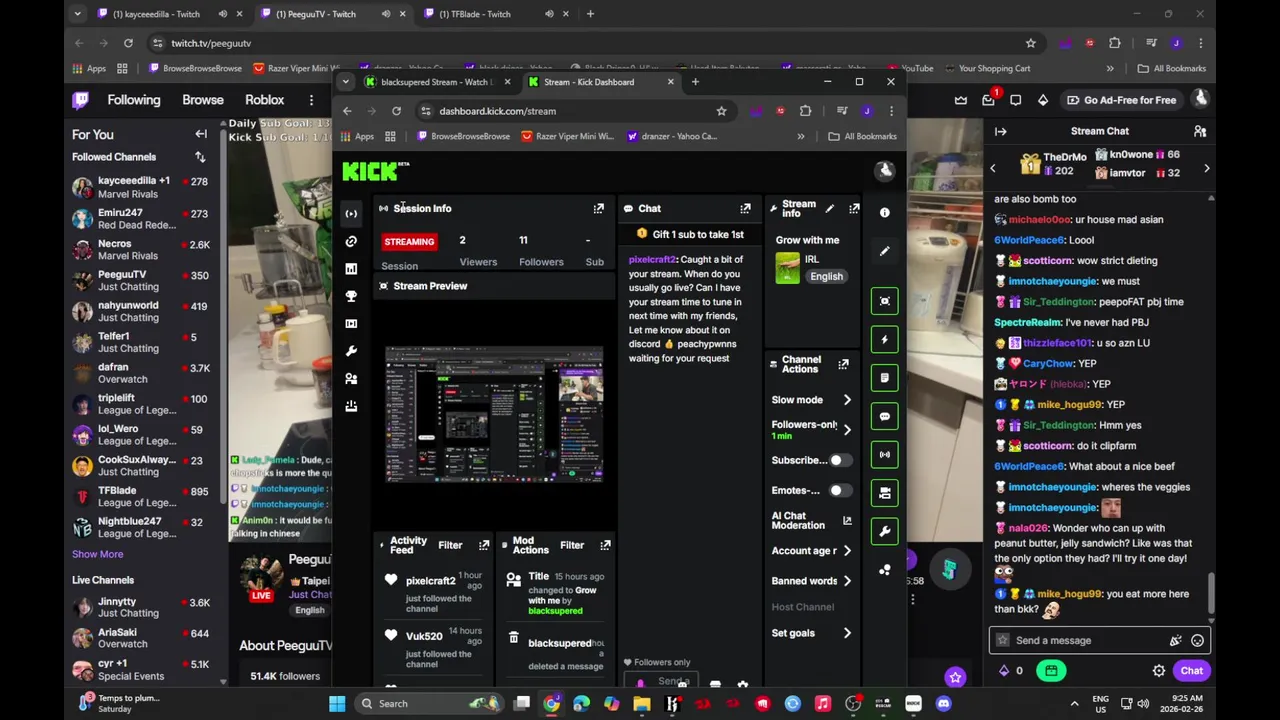Toggle Subscribers-only chat switch
This screenshot has height=720, width=1280.
click(840, 460)
